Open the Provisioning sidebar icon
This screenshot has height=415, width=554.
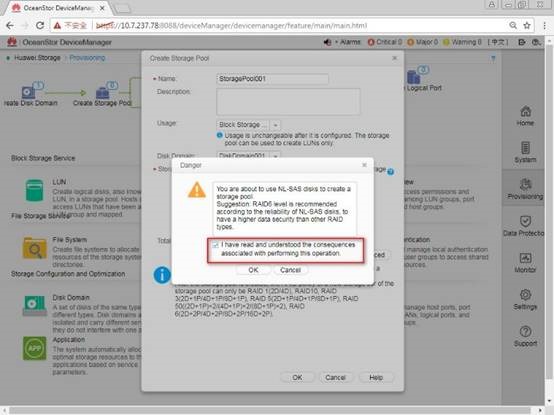point(525,185)
